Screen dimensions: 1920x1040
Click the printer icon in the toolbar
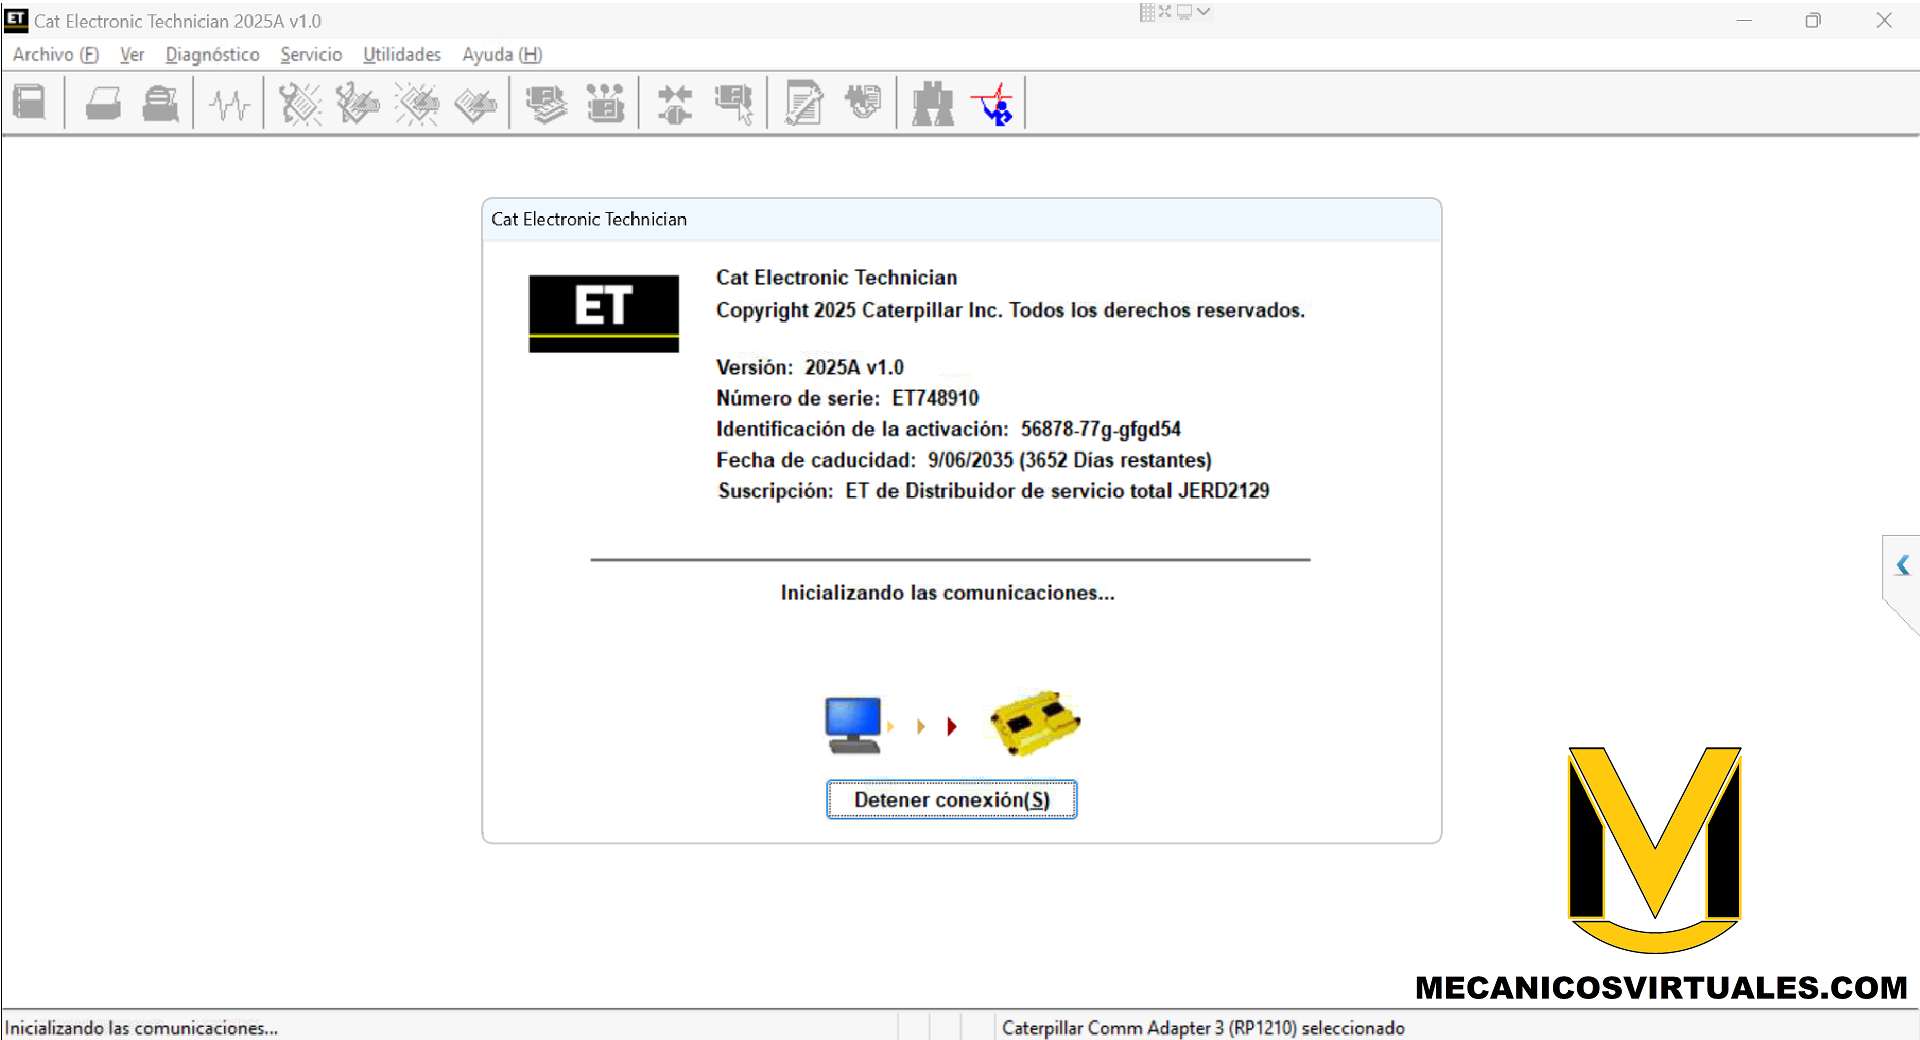pos(103,104)
